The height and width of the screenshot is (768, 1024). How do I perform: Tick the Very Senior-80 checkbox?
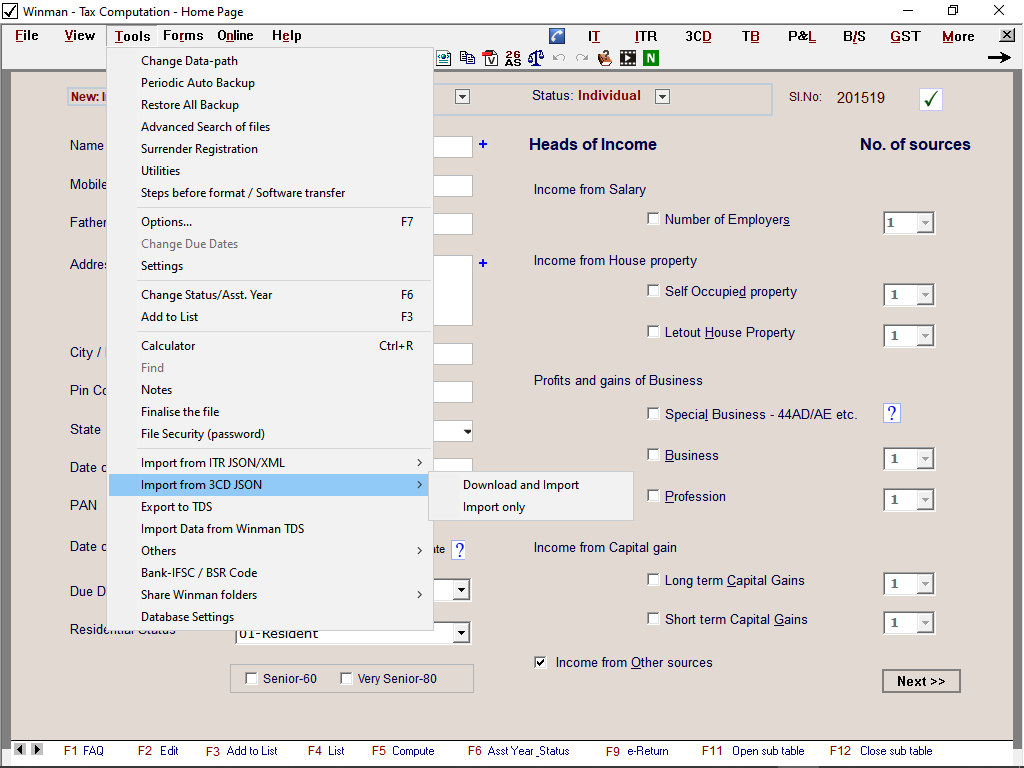346,679
